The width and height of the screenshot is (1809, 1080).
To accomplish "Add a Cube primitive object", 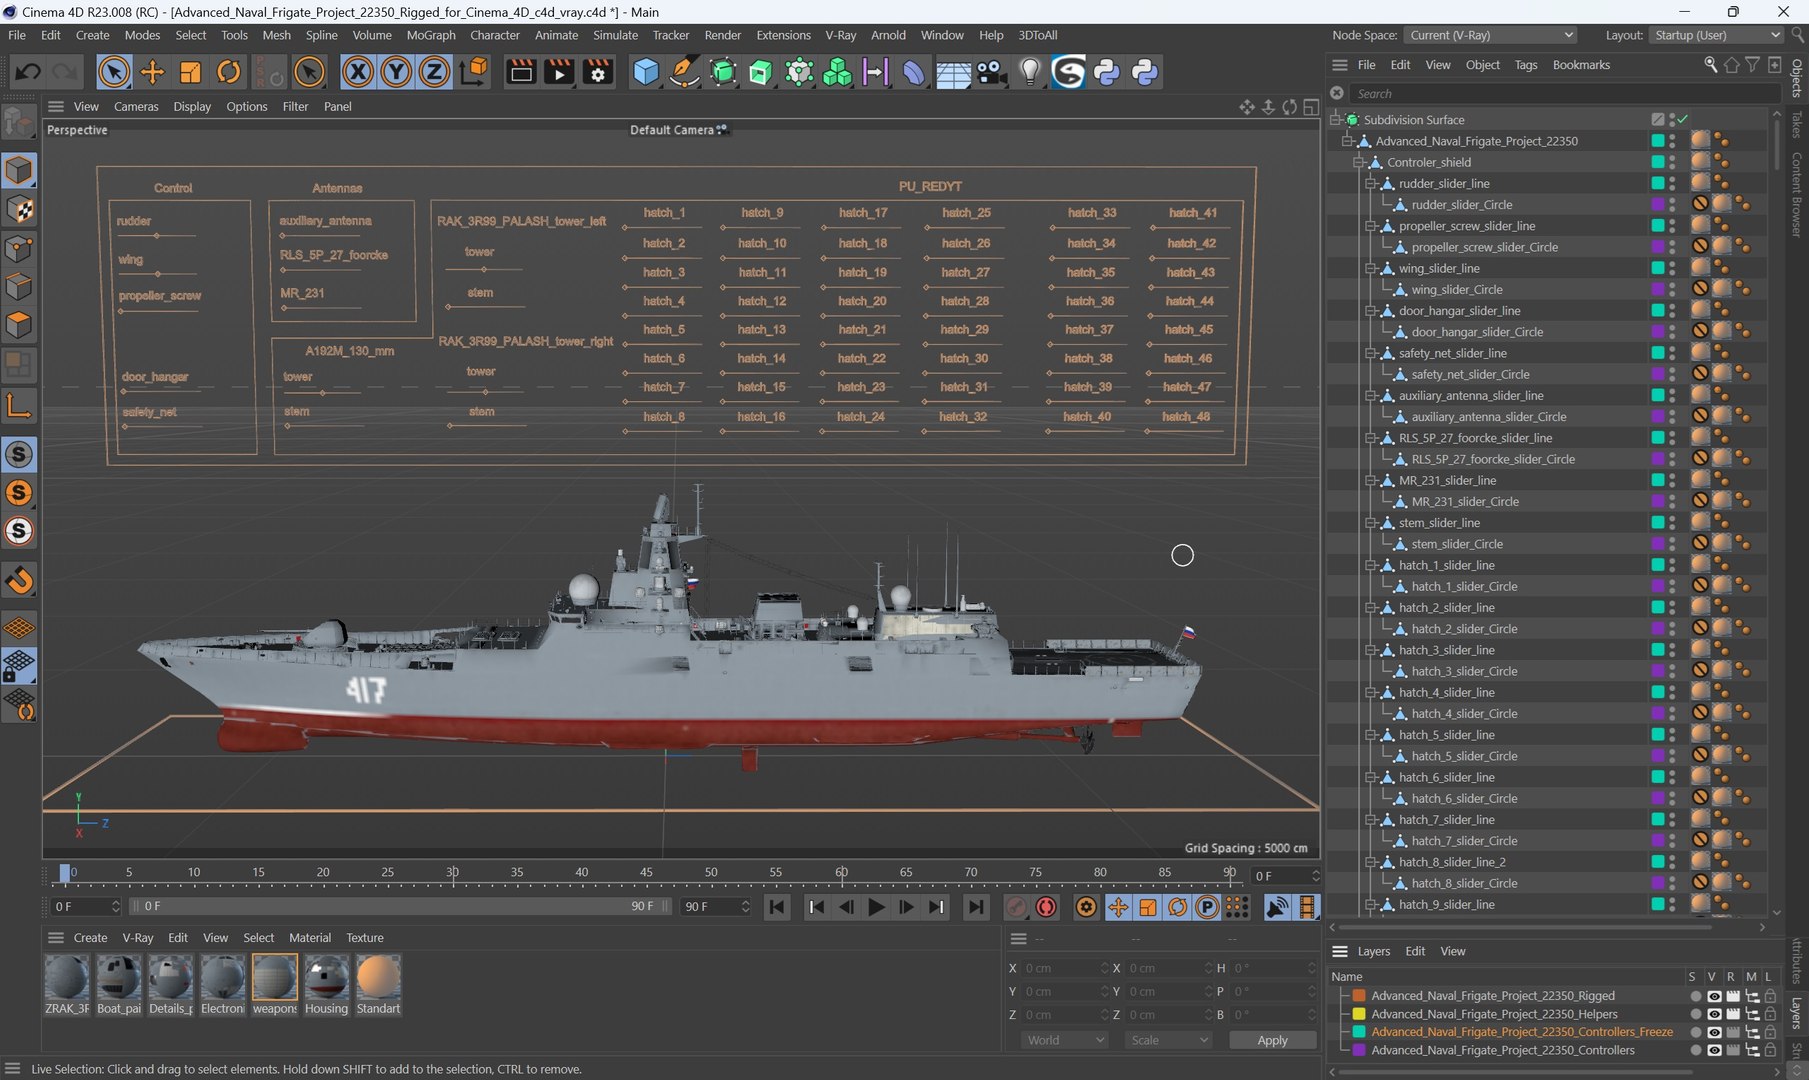I will coord(646,72).
